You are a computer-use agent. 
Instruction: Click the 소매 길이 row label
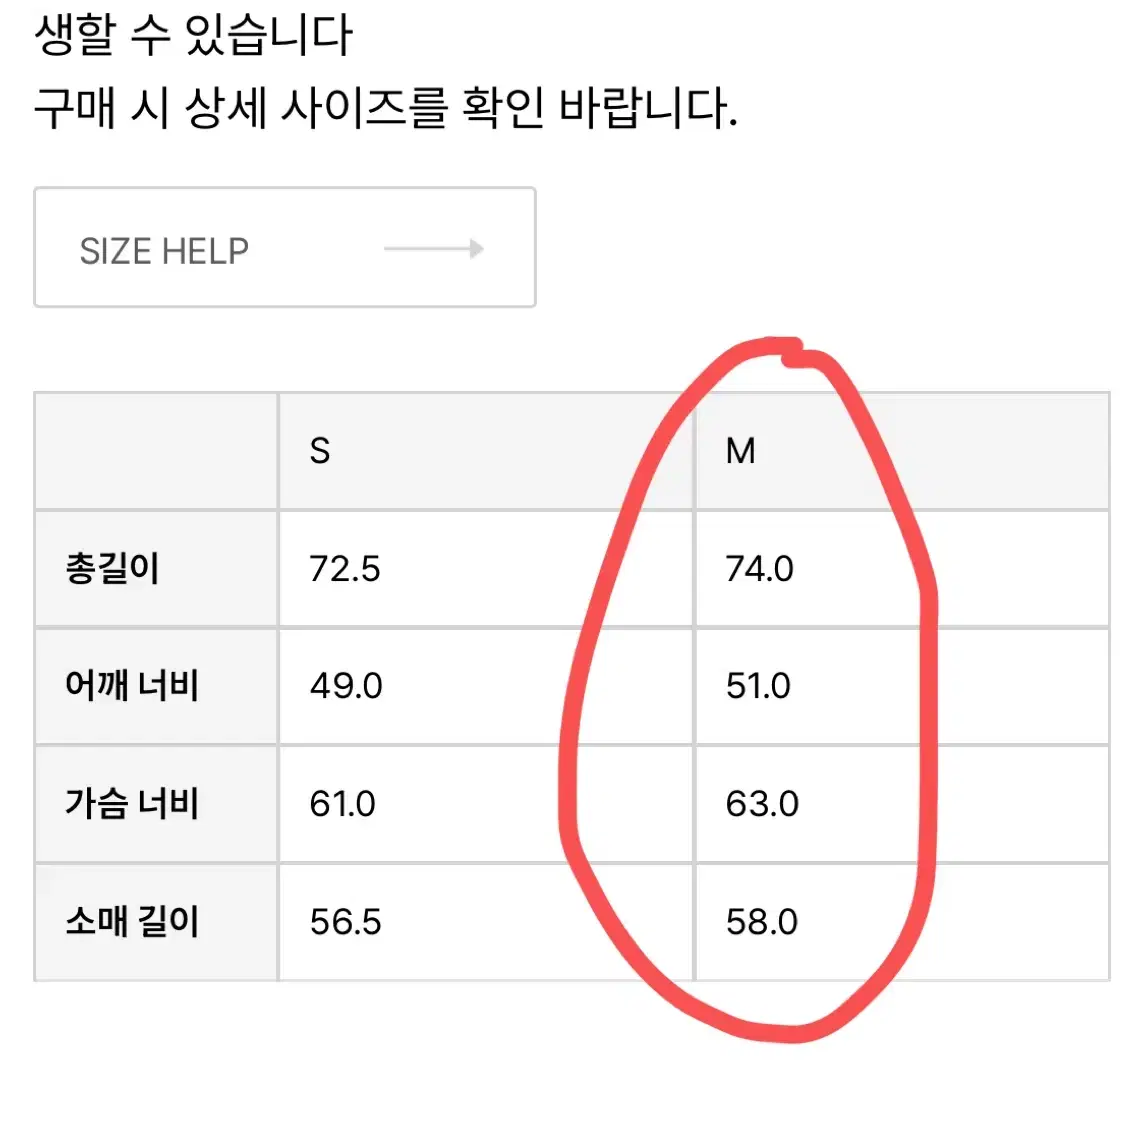pos(132,921)
